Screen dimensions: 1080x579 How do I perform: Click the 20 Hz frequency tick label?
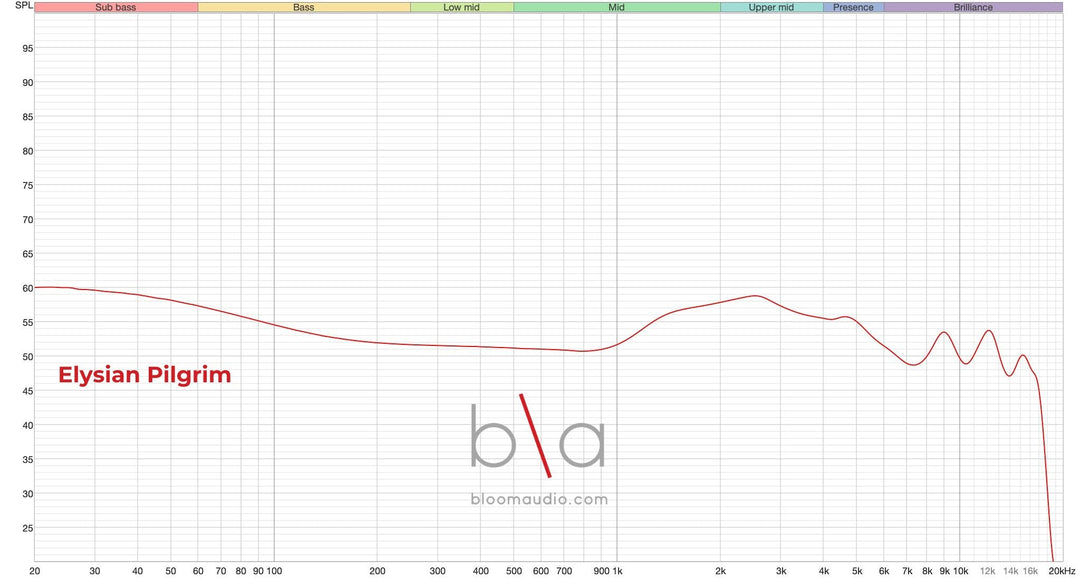tap(34, 571)
